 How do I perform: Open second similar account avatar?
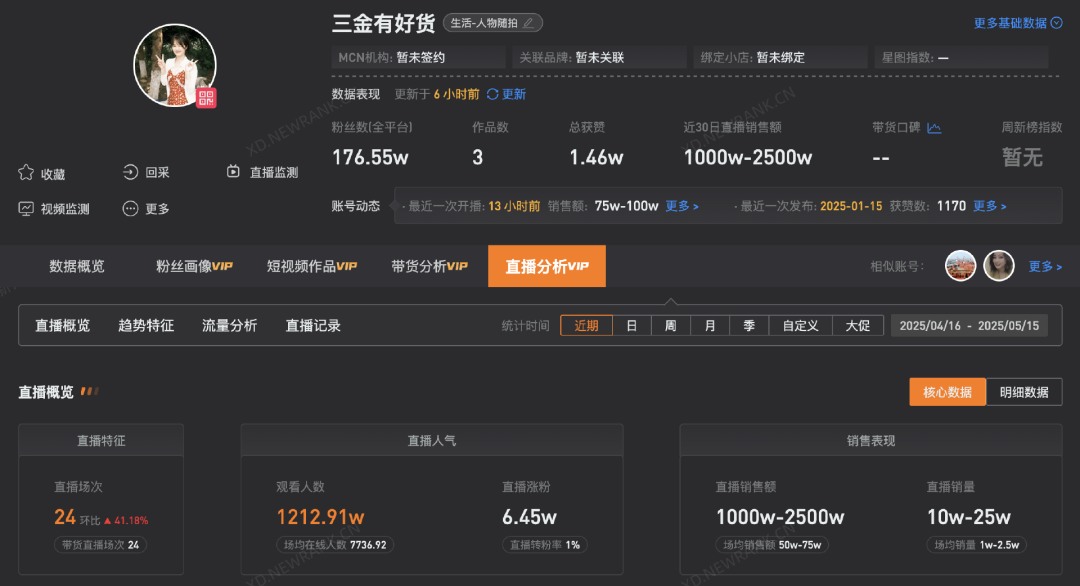999,266
